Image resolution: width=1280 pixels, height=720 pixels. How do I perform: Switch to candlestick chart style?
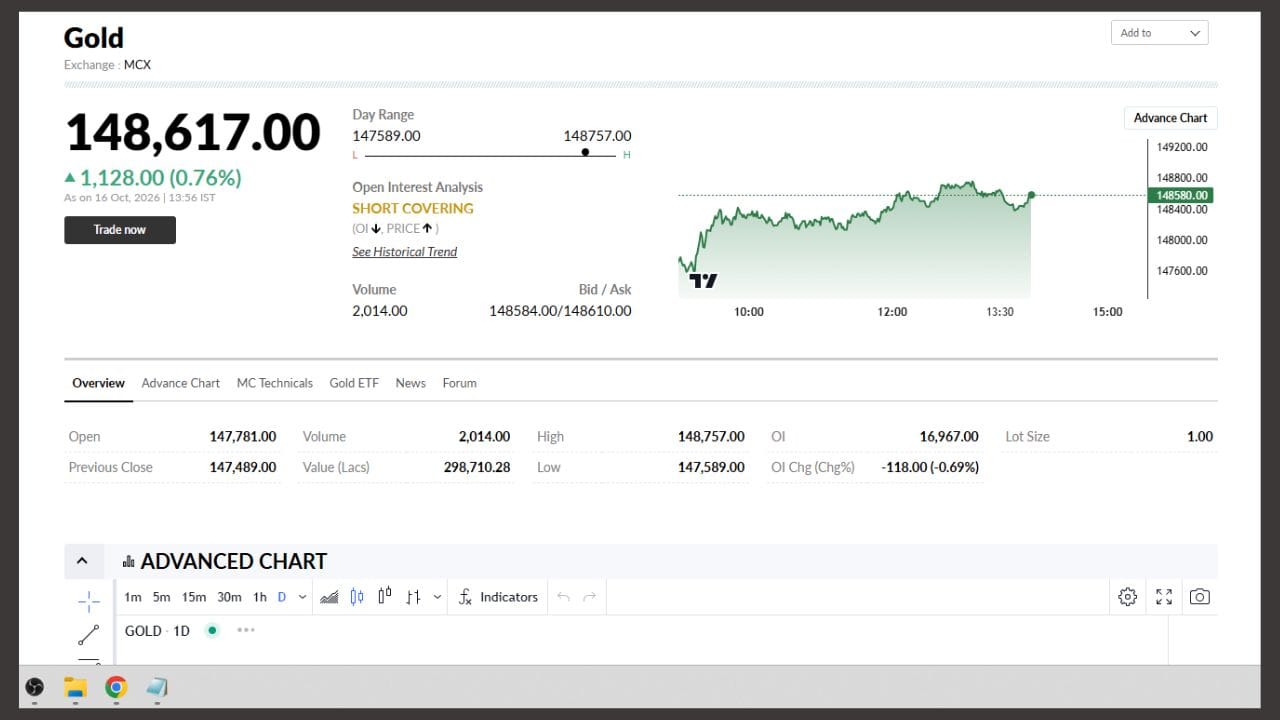(x=357, y=597)
